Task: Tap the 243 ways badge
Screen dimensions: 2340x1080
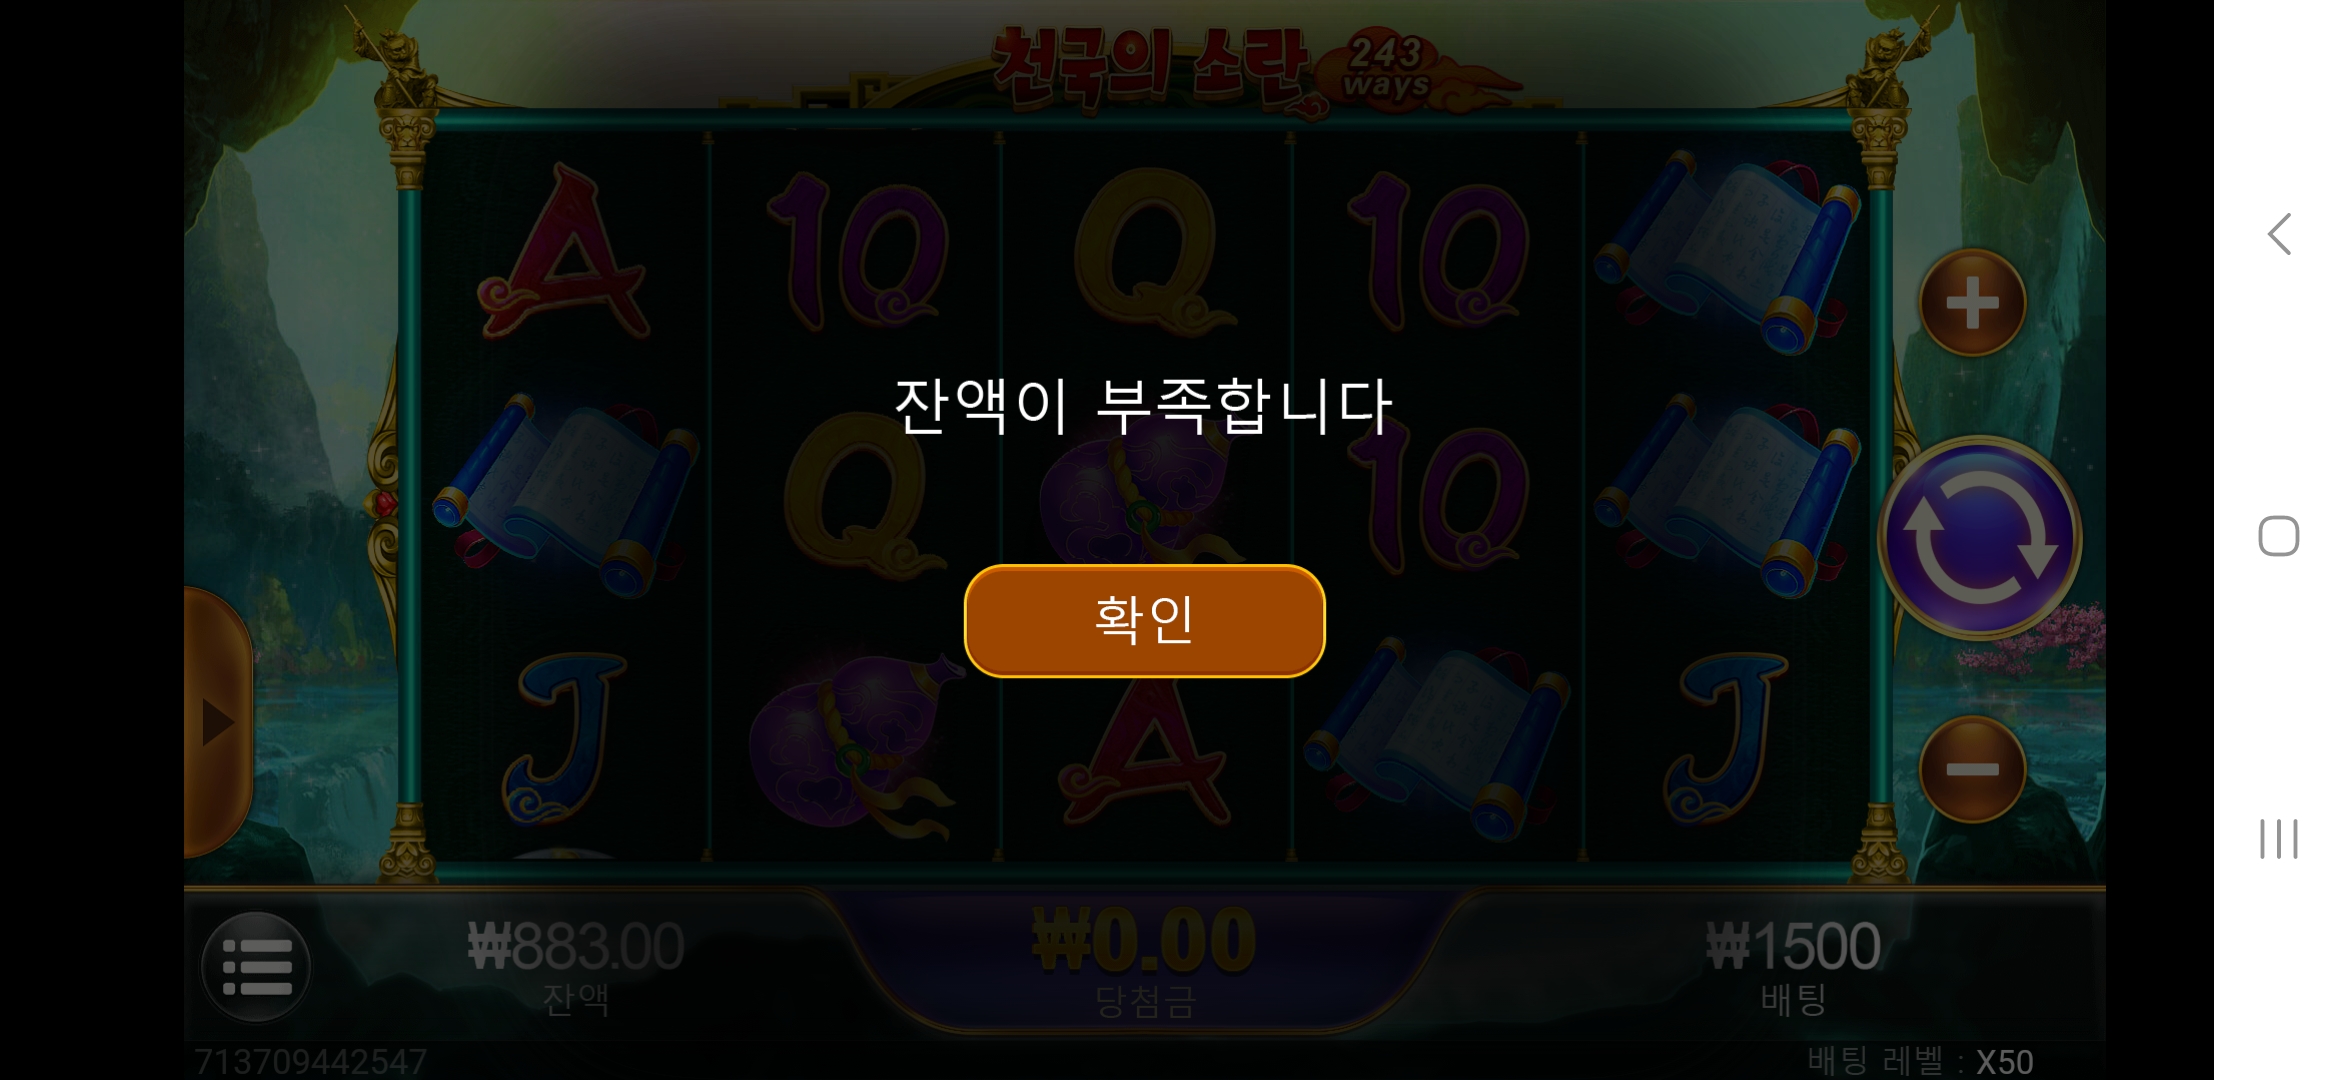Action: point(1386,66)
